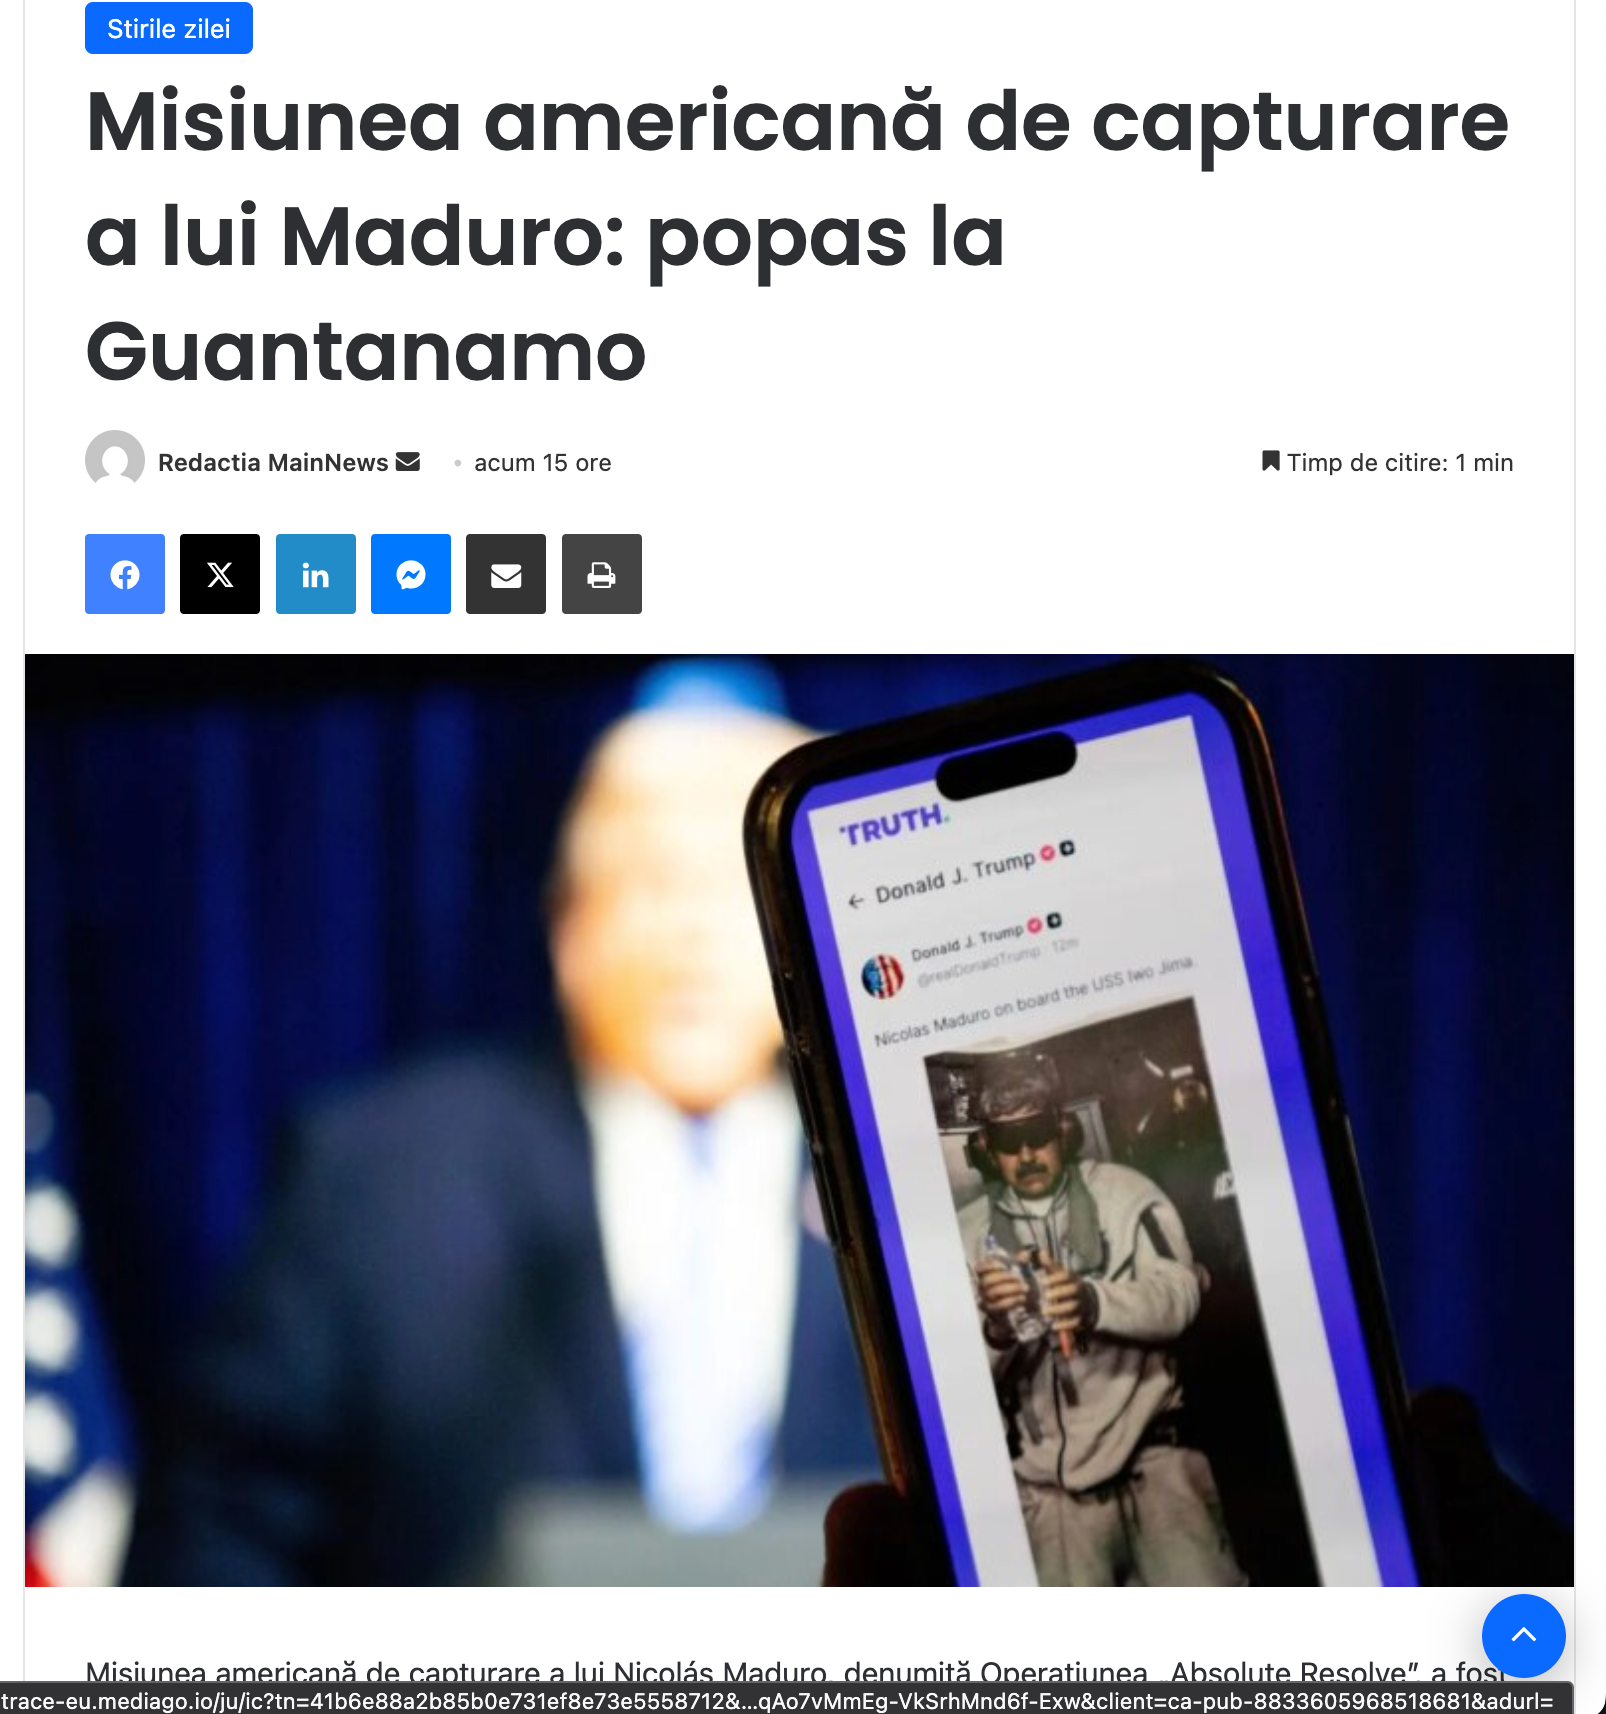Image resolution: width=1606 pixels, height=1714 pixels.
Task: Click the 'acum 15 ore' timestamp
Action: (x=543, y=463)
